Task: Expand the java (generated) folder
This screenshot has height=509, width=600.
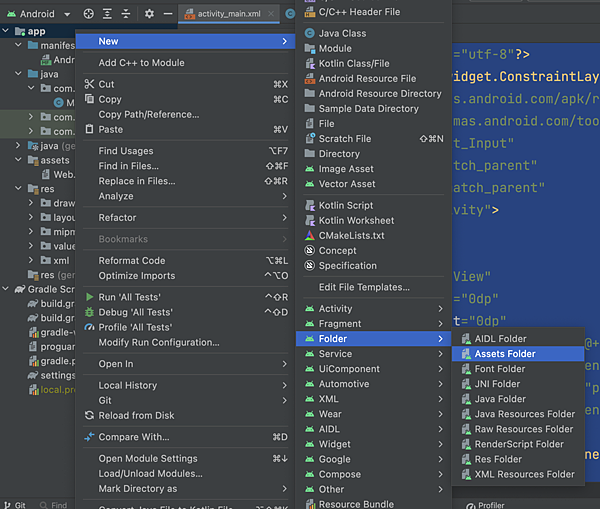Action: pyautogui.click(x=18, y=145)
